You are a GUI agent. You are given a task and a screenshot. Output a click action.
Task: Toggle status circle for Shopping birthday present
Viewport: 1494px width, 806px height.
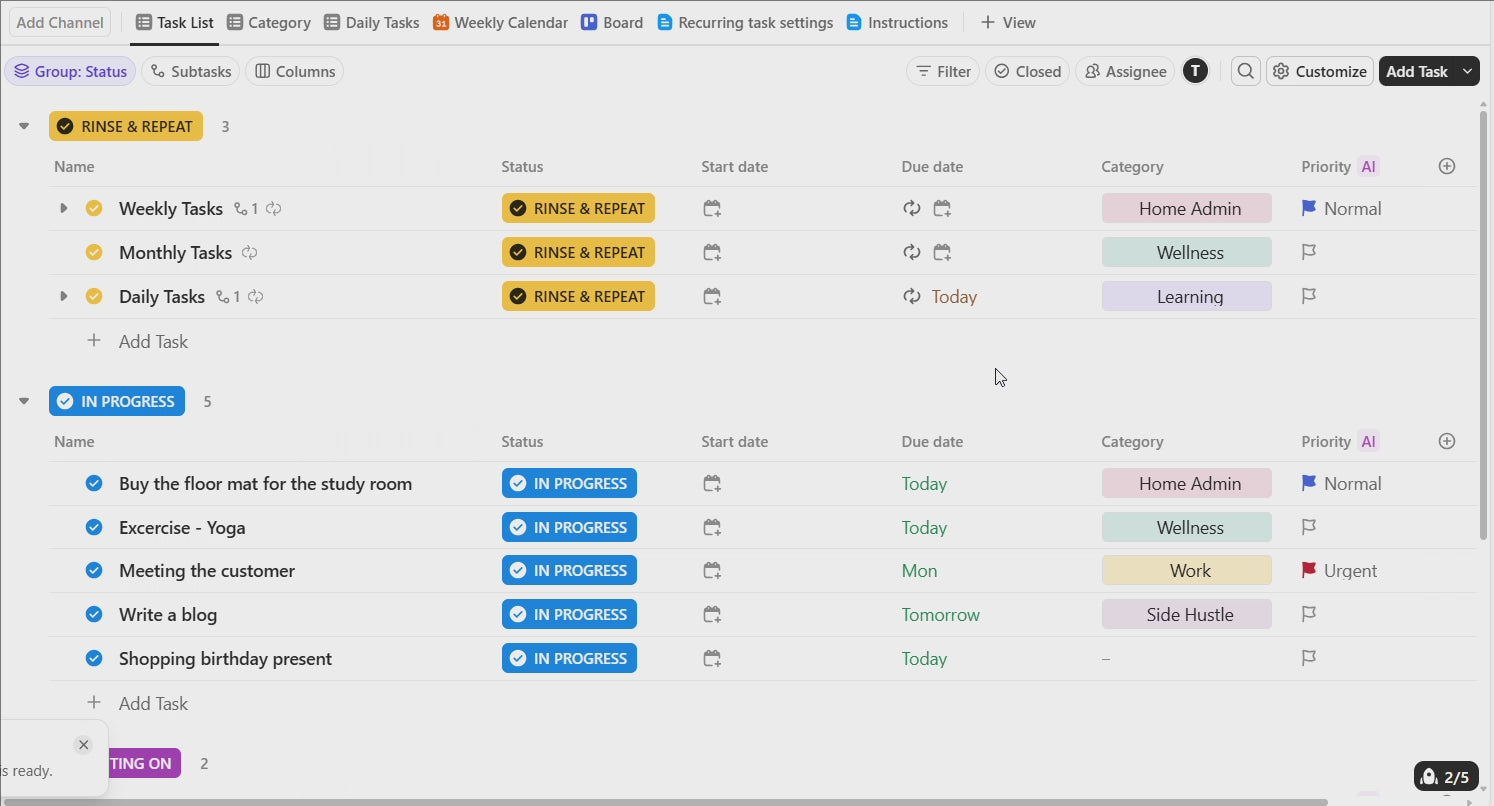94,658
